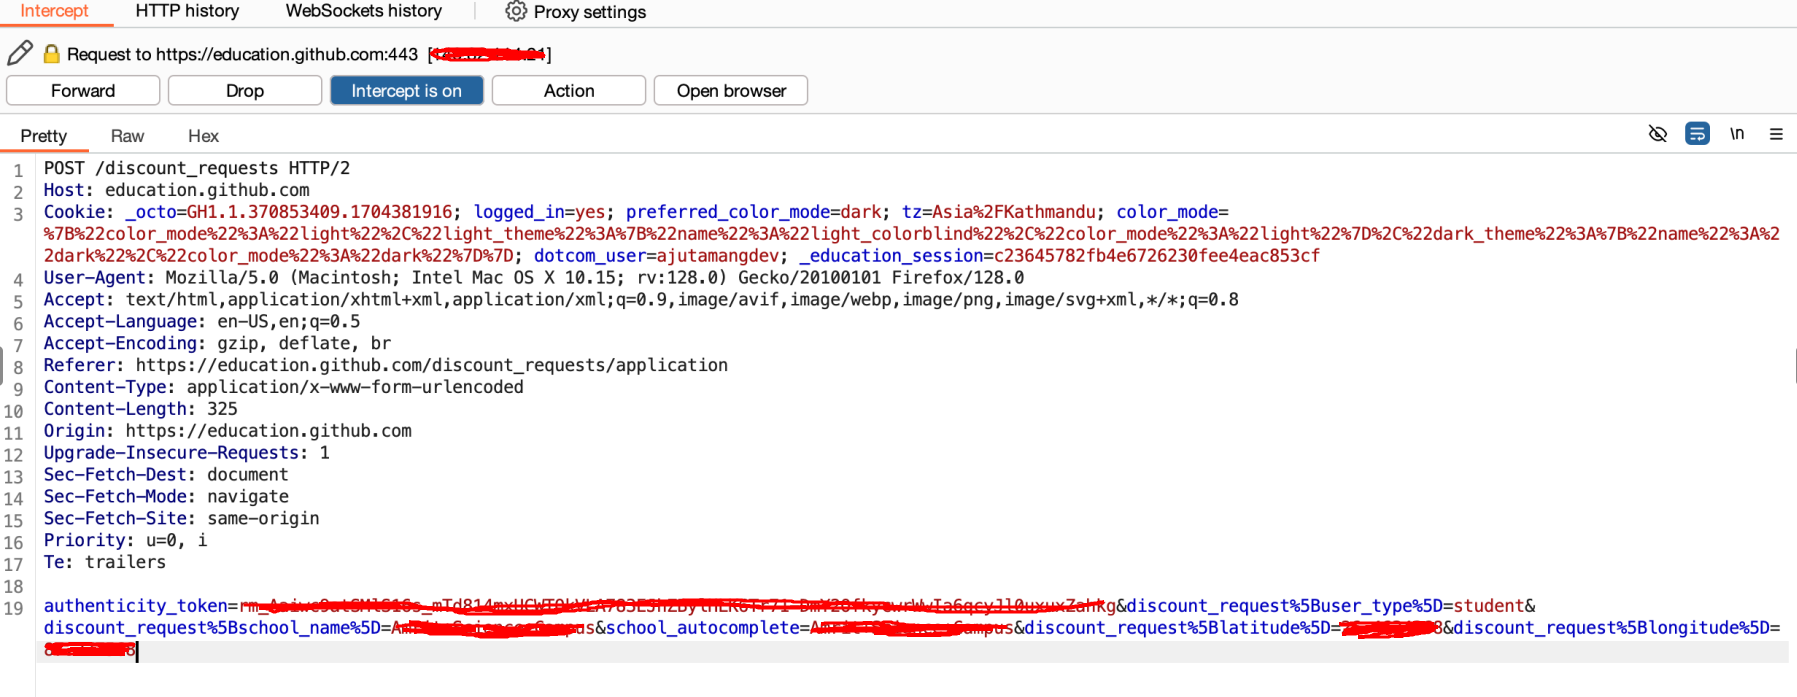Switch to the WebSockets history tab

click(363, 11)
